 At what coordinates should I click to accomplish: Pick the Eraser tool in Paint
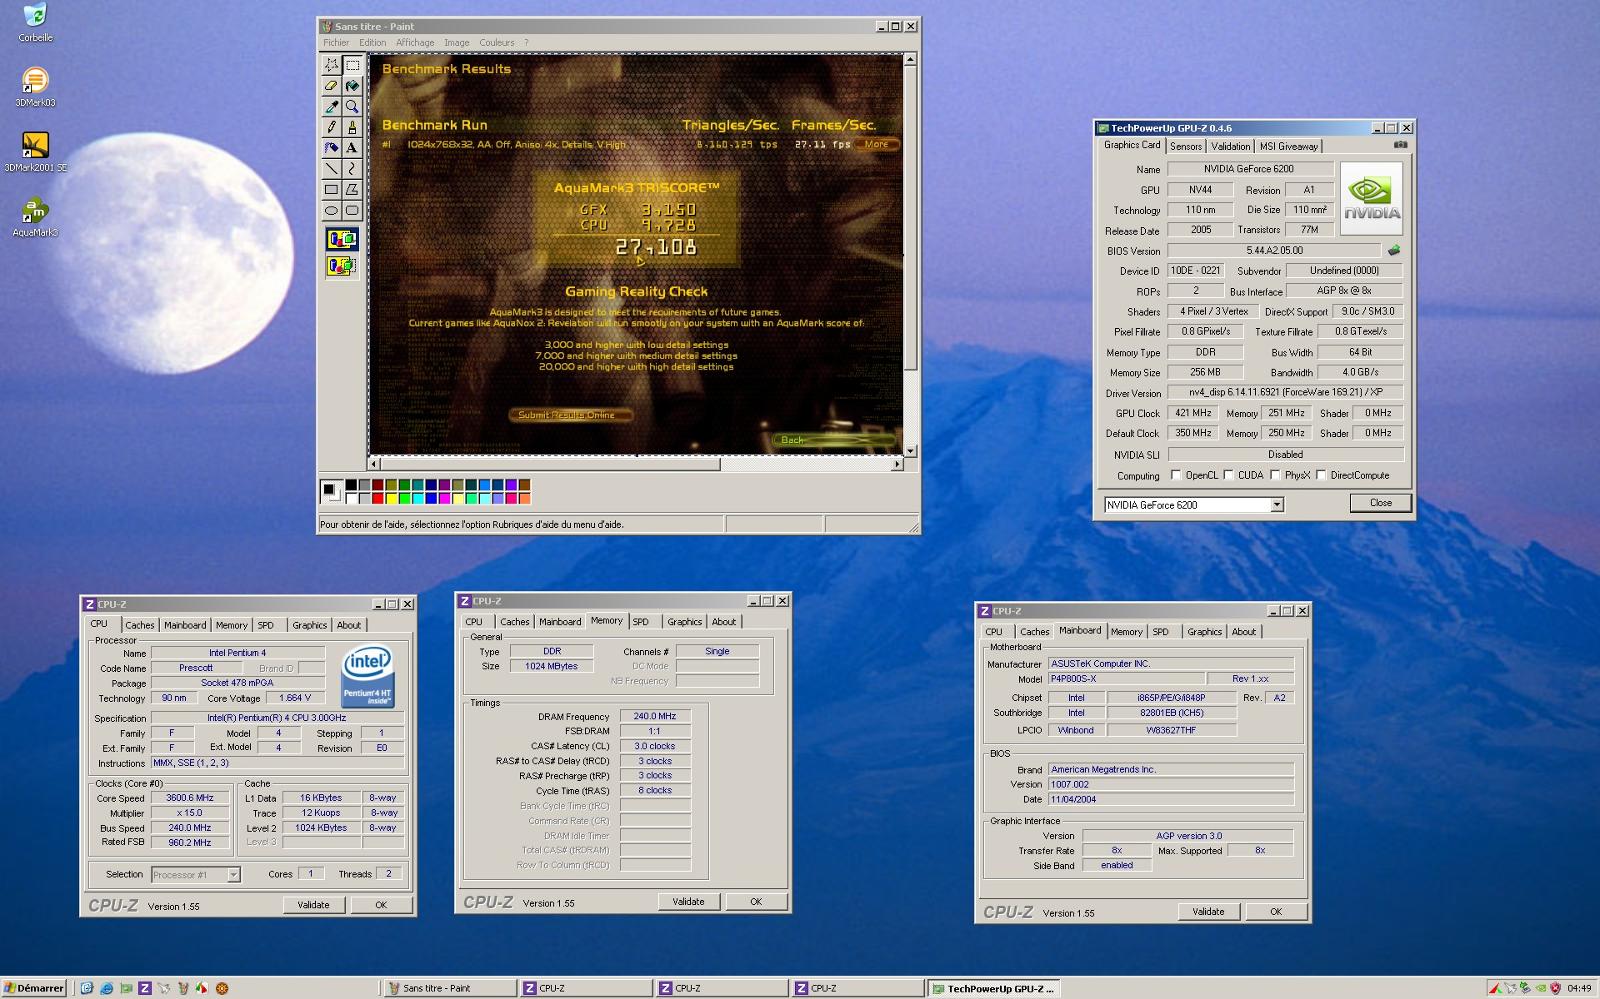(331, 86)
